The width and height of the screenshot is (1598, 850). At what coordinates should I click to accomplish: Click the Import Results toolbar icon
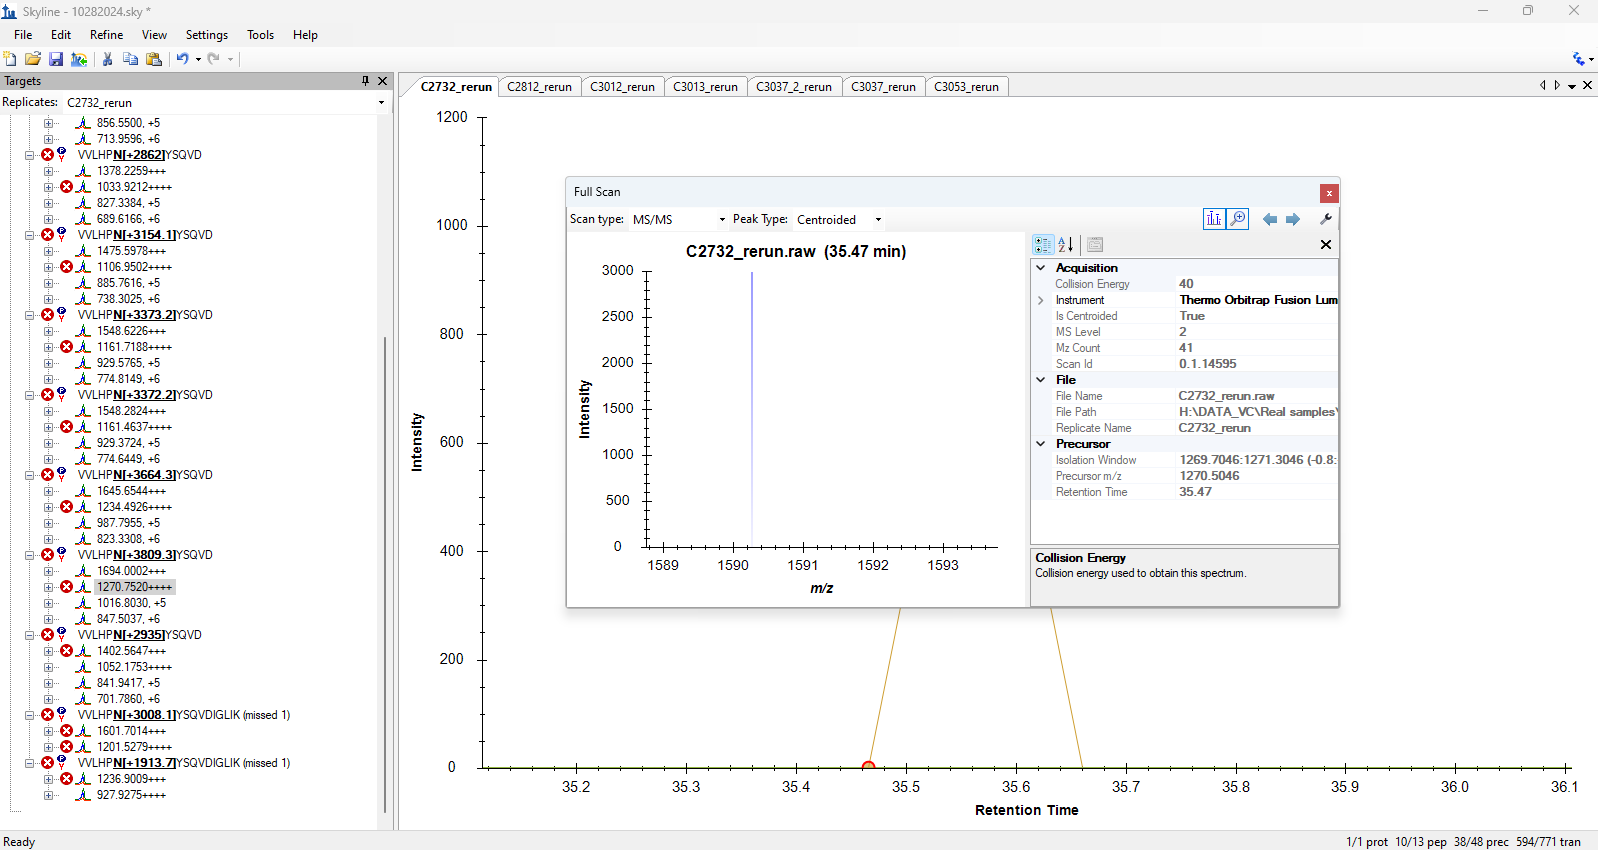(x=79, y=59)
